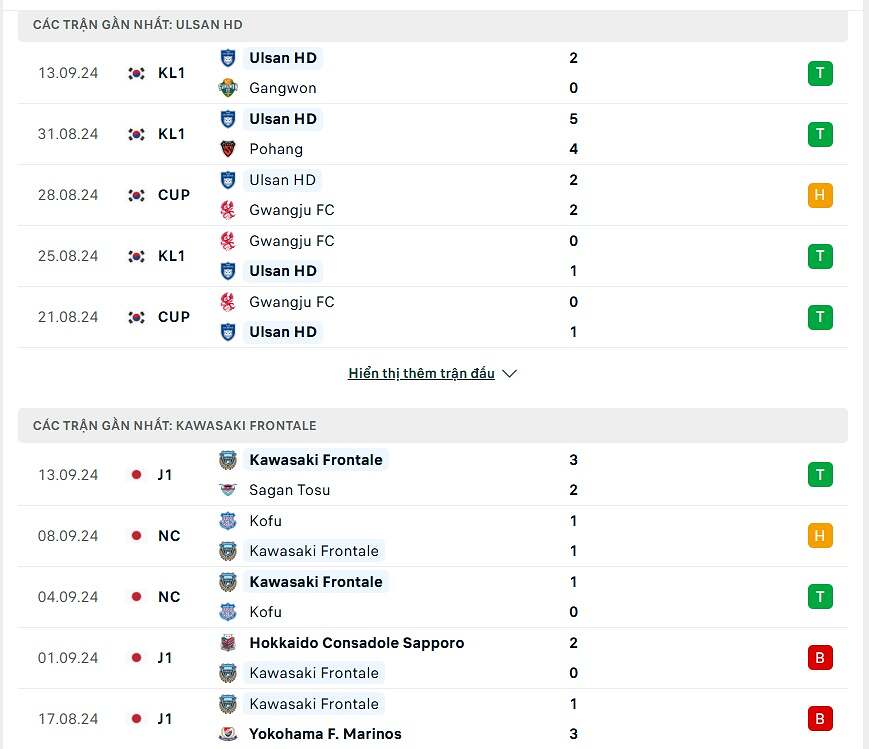Select Ulsan HD recent matches header

tap(137, 25)
